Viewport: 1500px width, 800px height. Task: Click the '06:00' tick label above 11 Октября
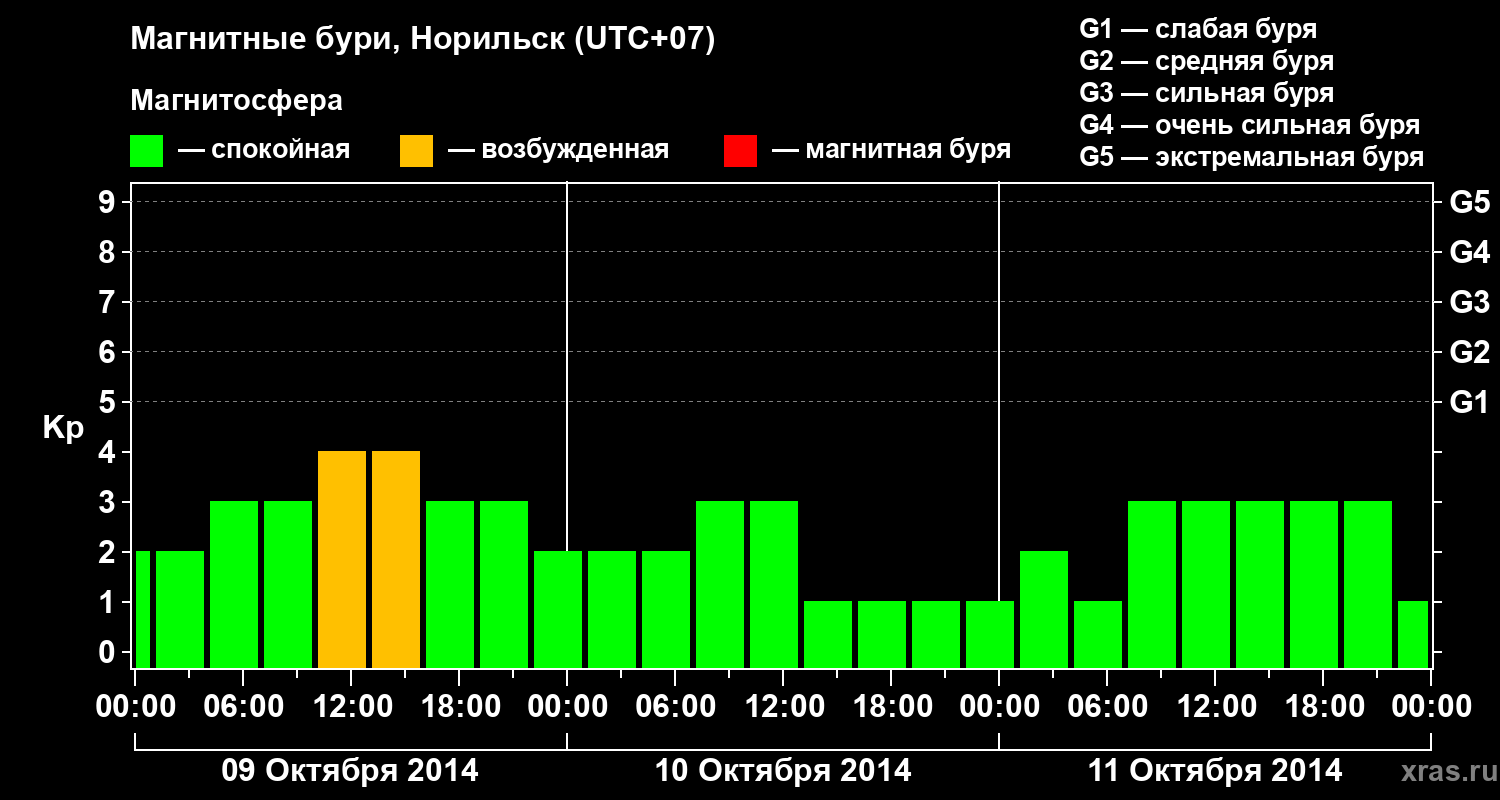[1107, 706]
